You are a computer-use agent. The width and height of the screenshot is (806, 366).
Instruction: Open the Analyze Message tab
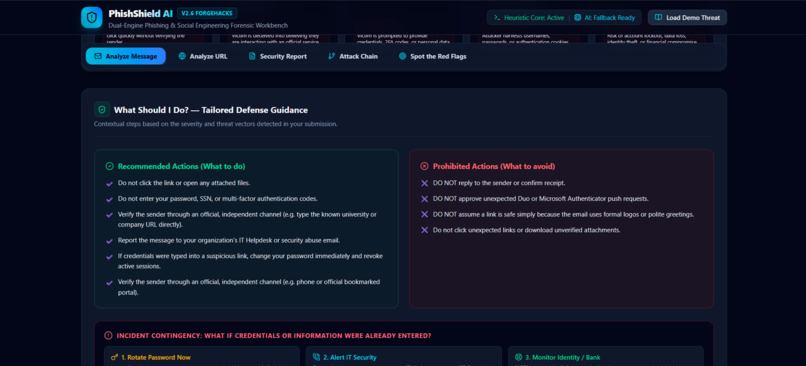[126, 56]
